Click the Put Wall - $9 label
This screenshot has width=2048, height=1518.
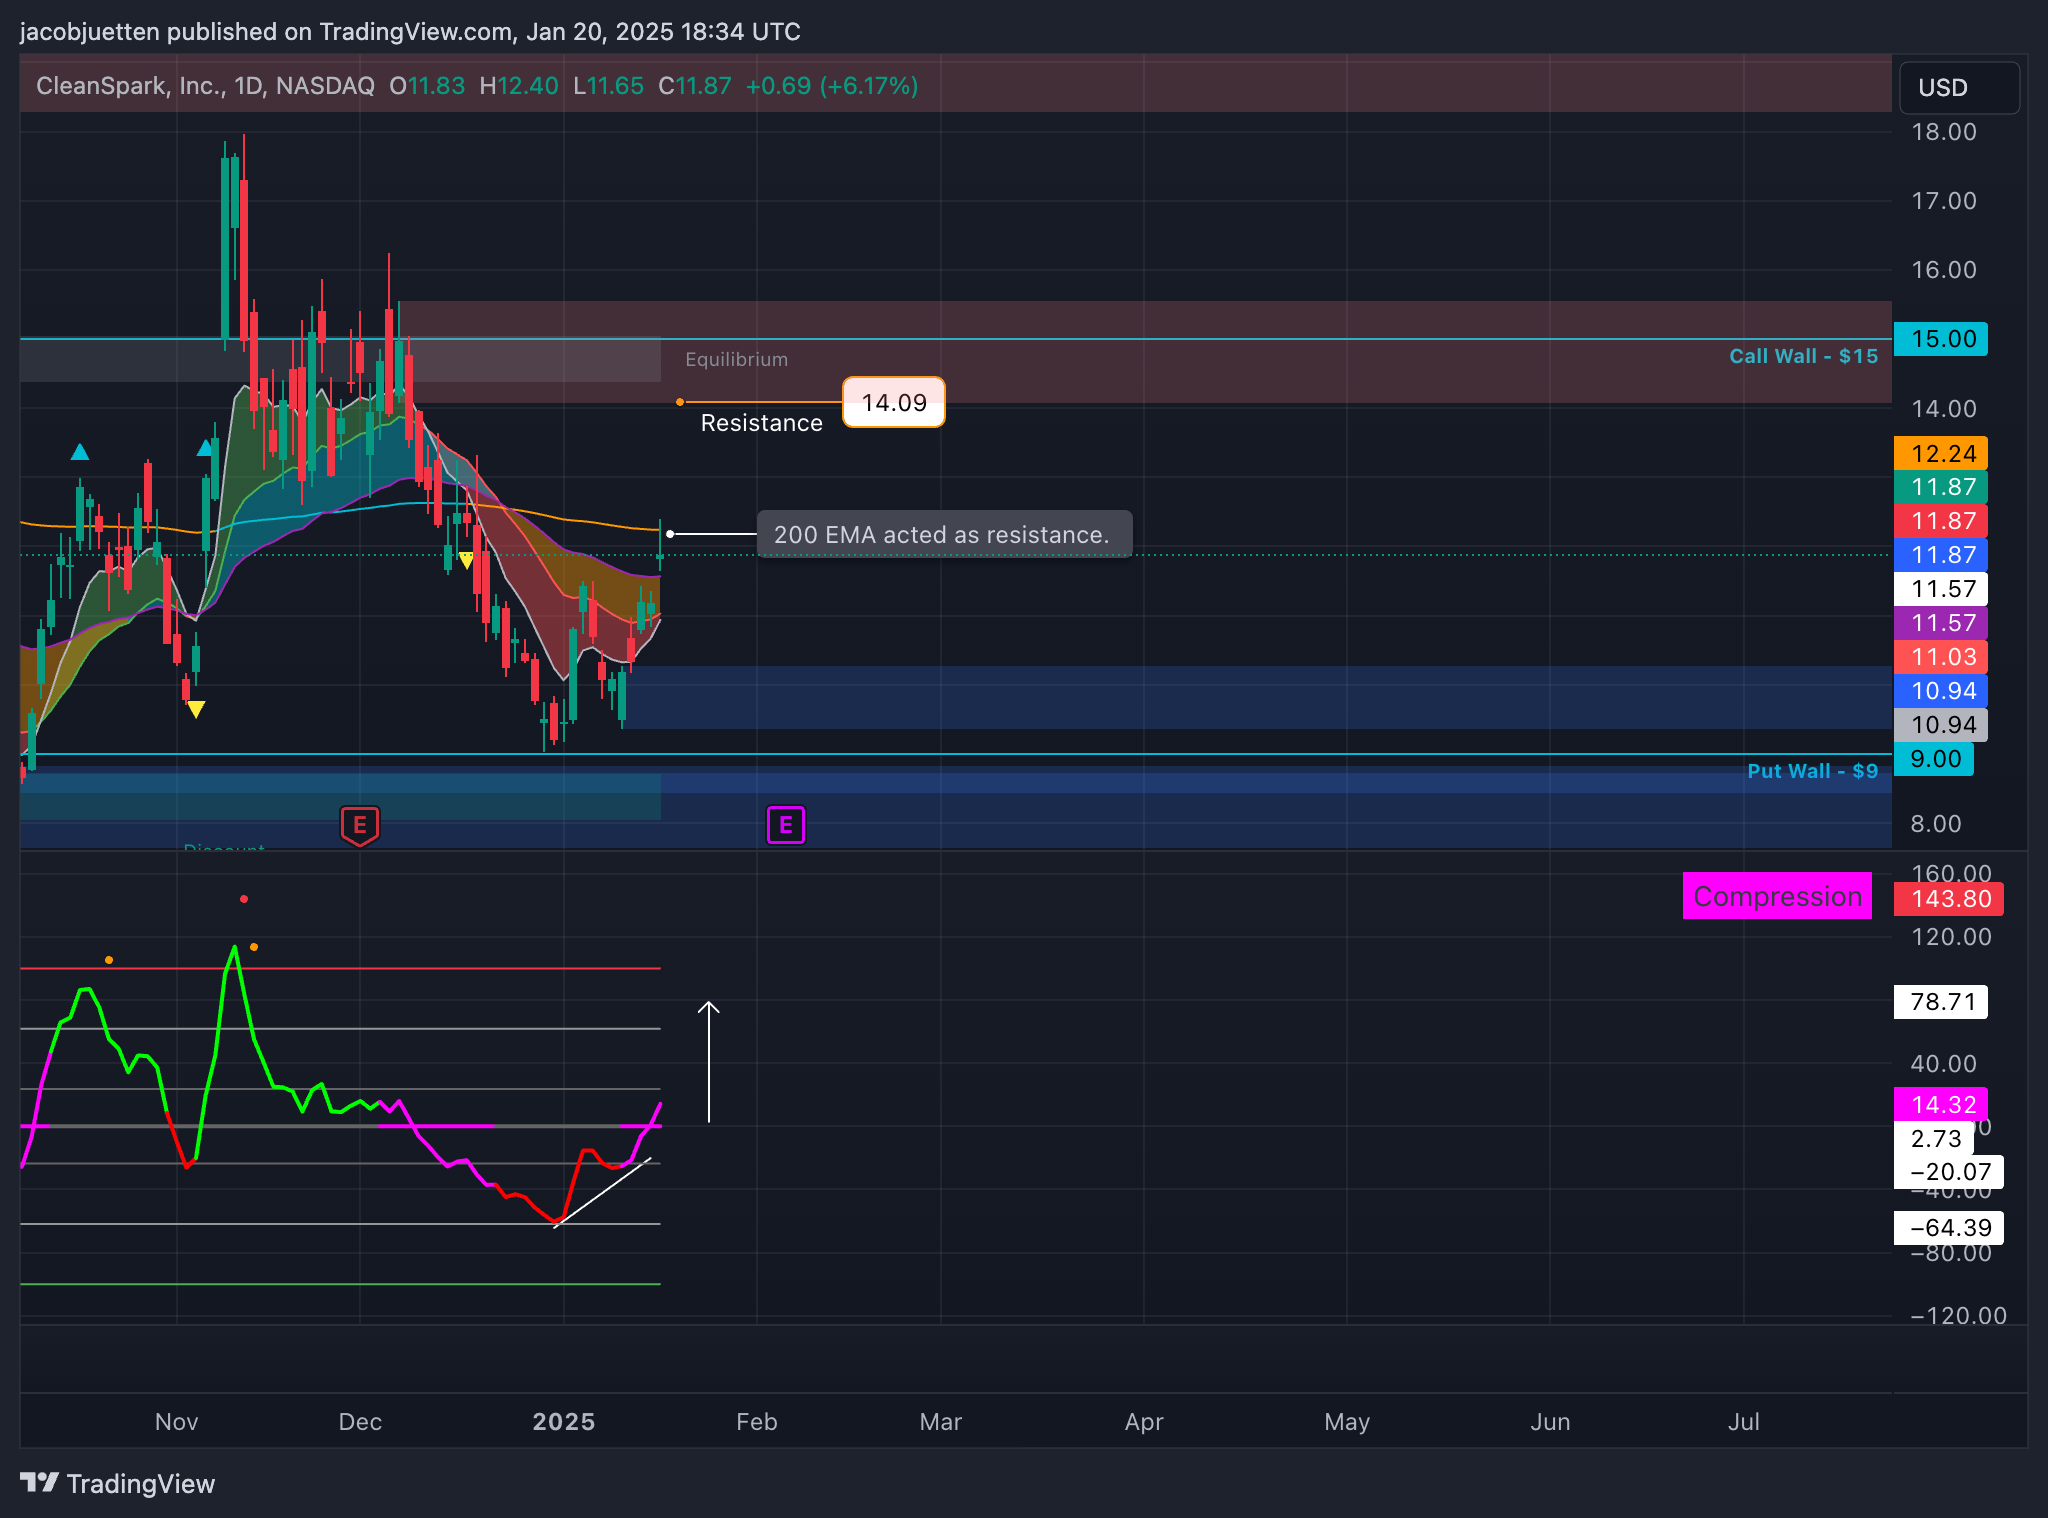tap(1813, 771)
